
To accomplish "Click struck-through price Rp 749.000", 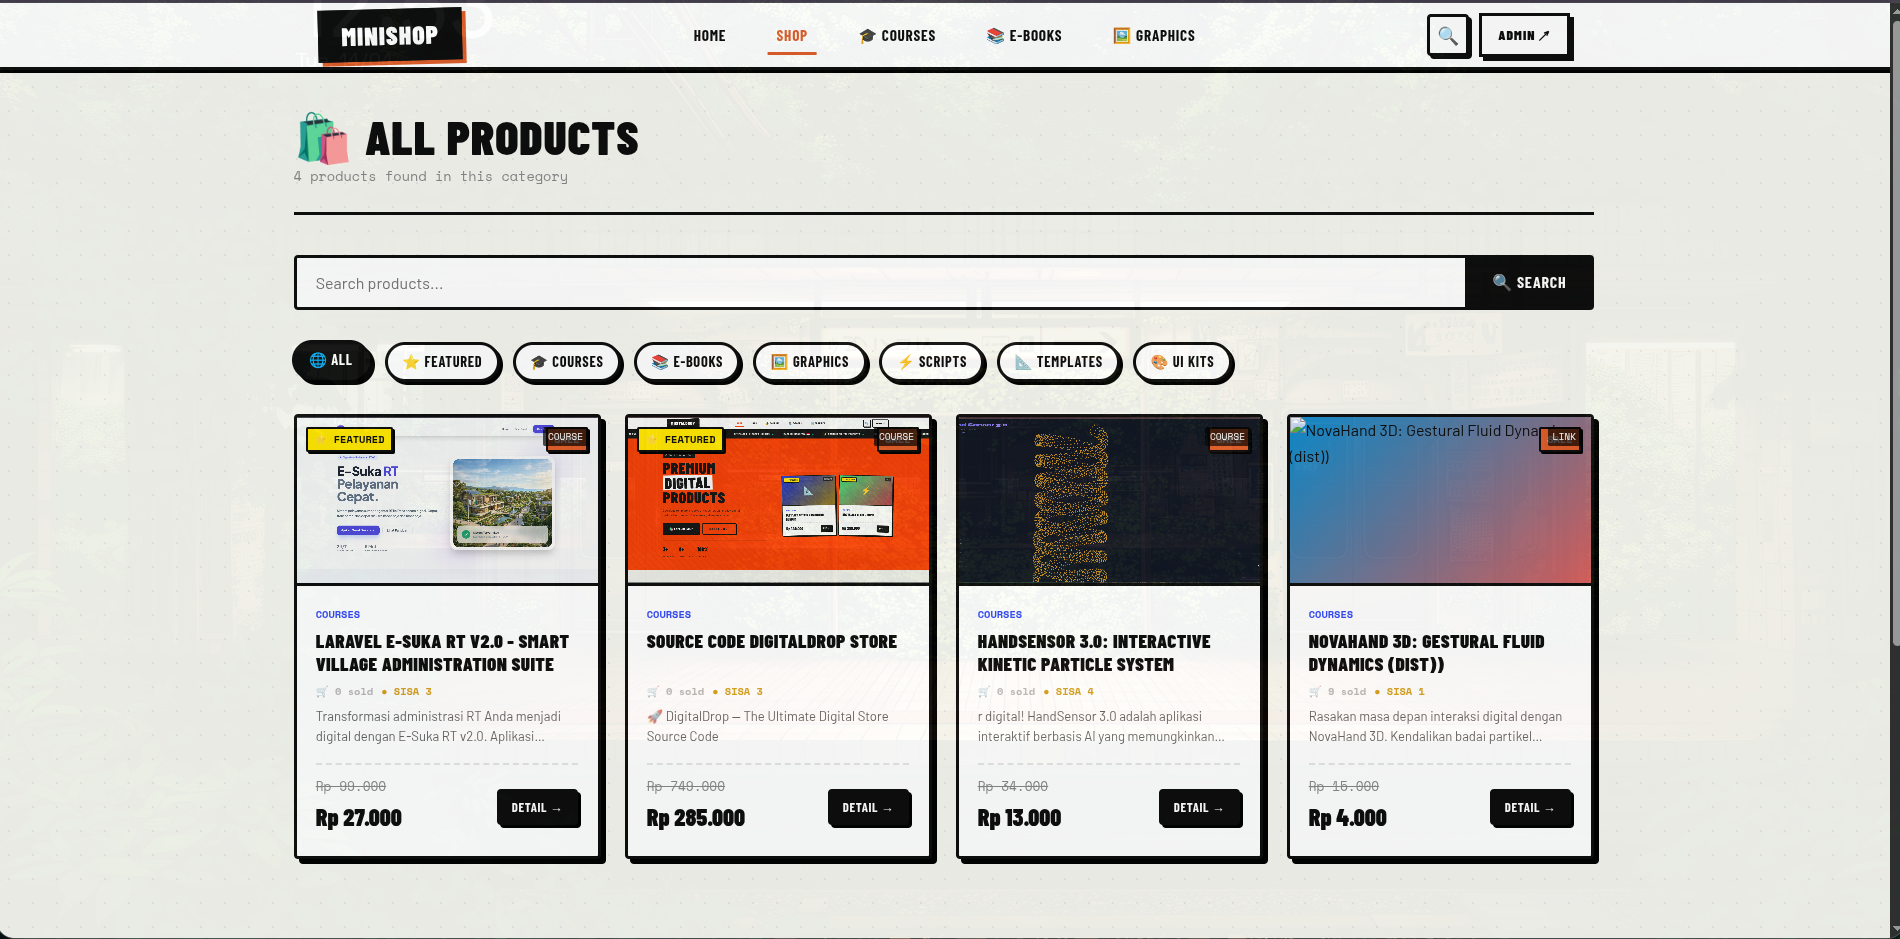I will coord(686,787).
